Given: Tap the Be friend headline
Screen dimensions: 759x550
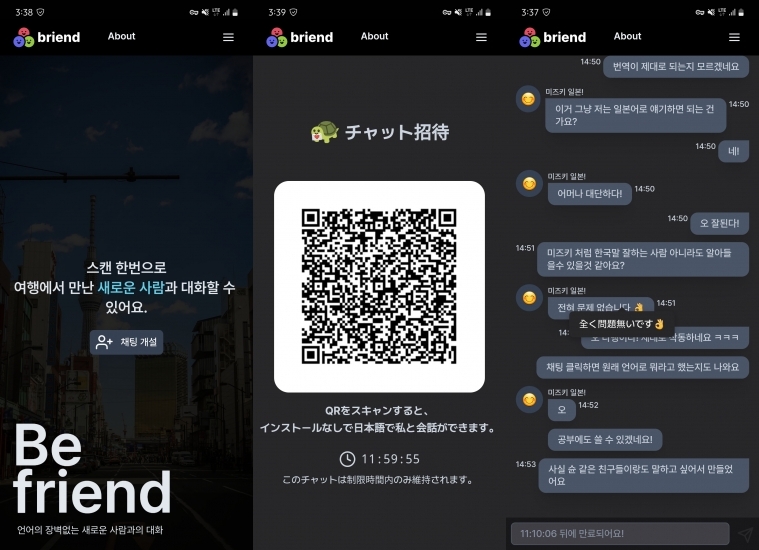Looking at the screenshot, I should [x=92, y=468].
